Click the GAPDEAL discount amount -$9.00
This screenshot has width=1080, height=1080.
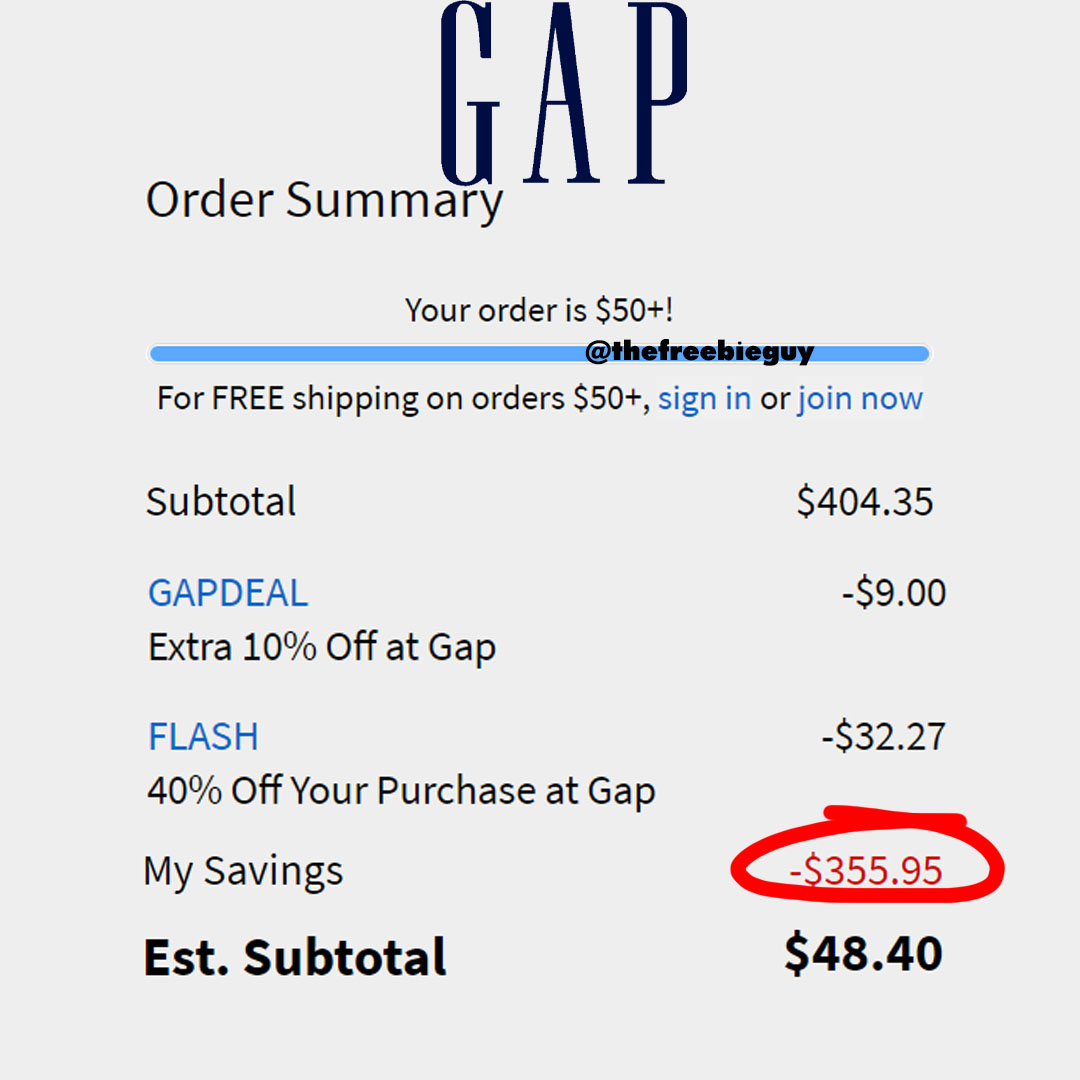point(895,593)
